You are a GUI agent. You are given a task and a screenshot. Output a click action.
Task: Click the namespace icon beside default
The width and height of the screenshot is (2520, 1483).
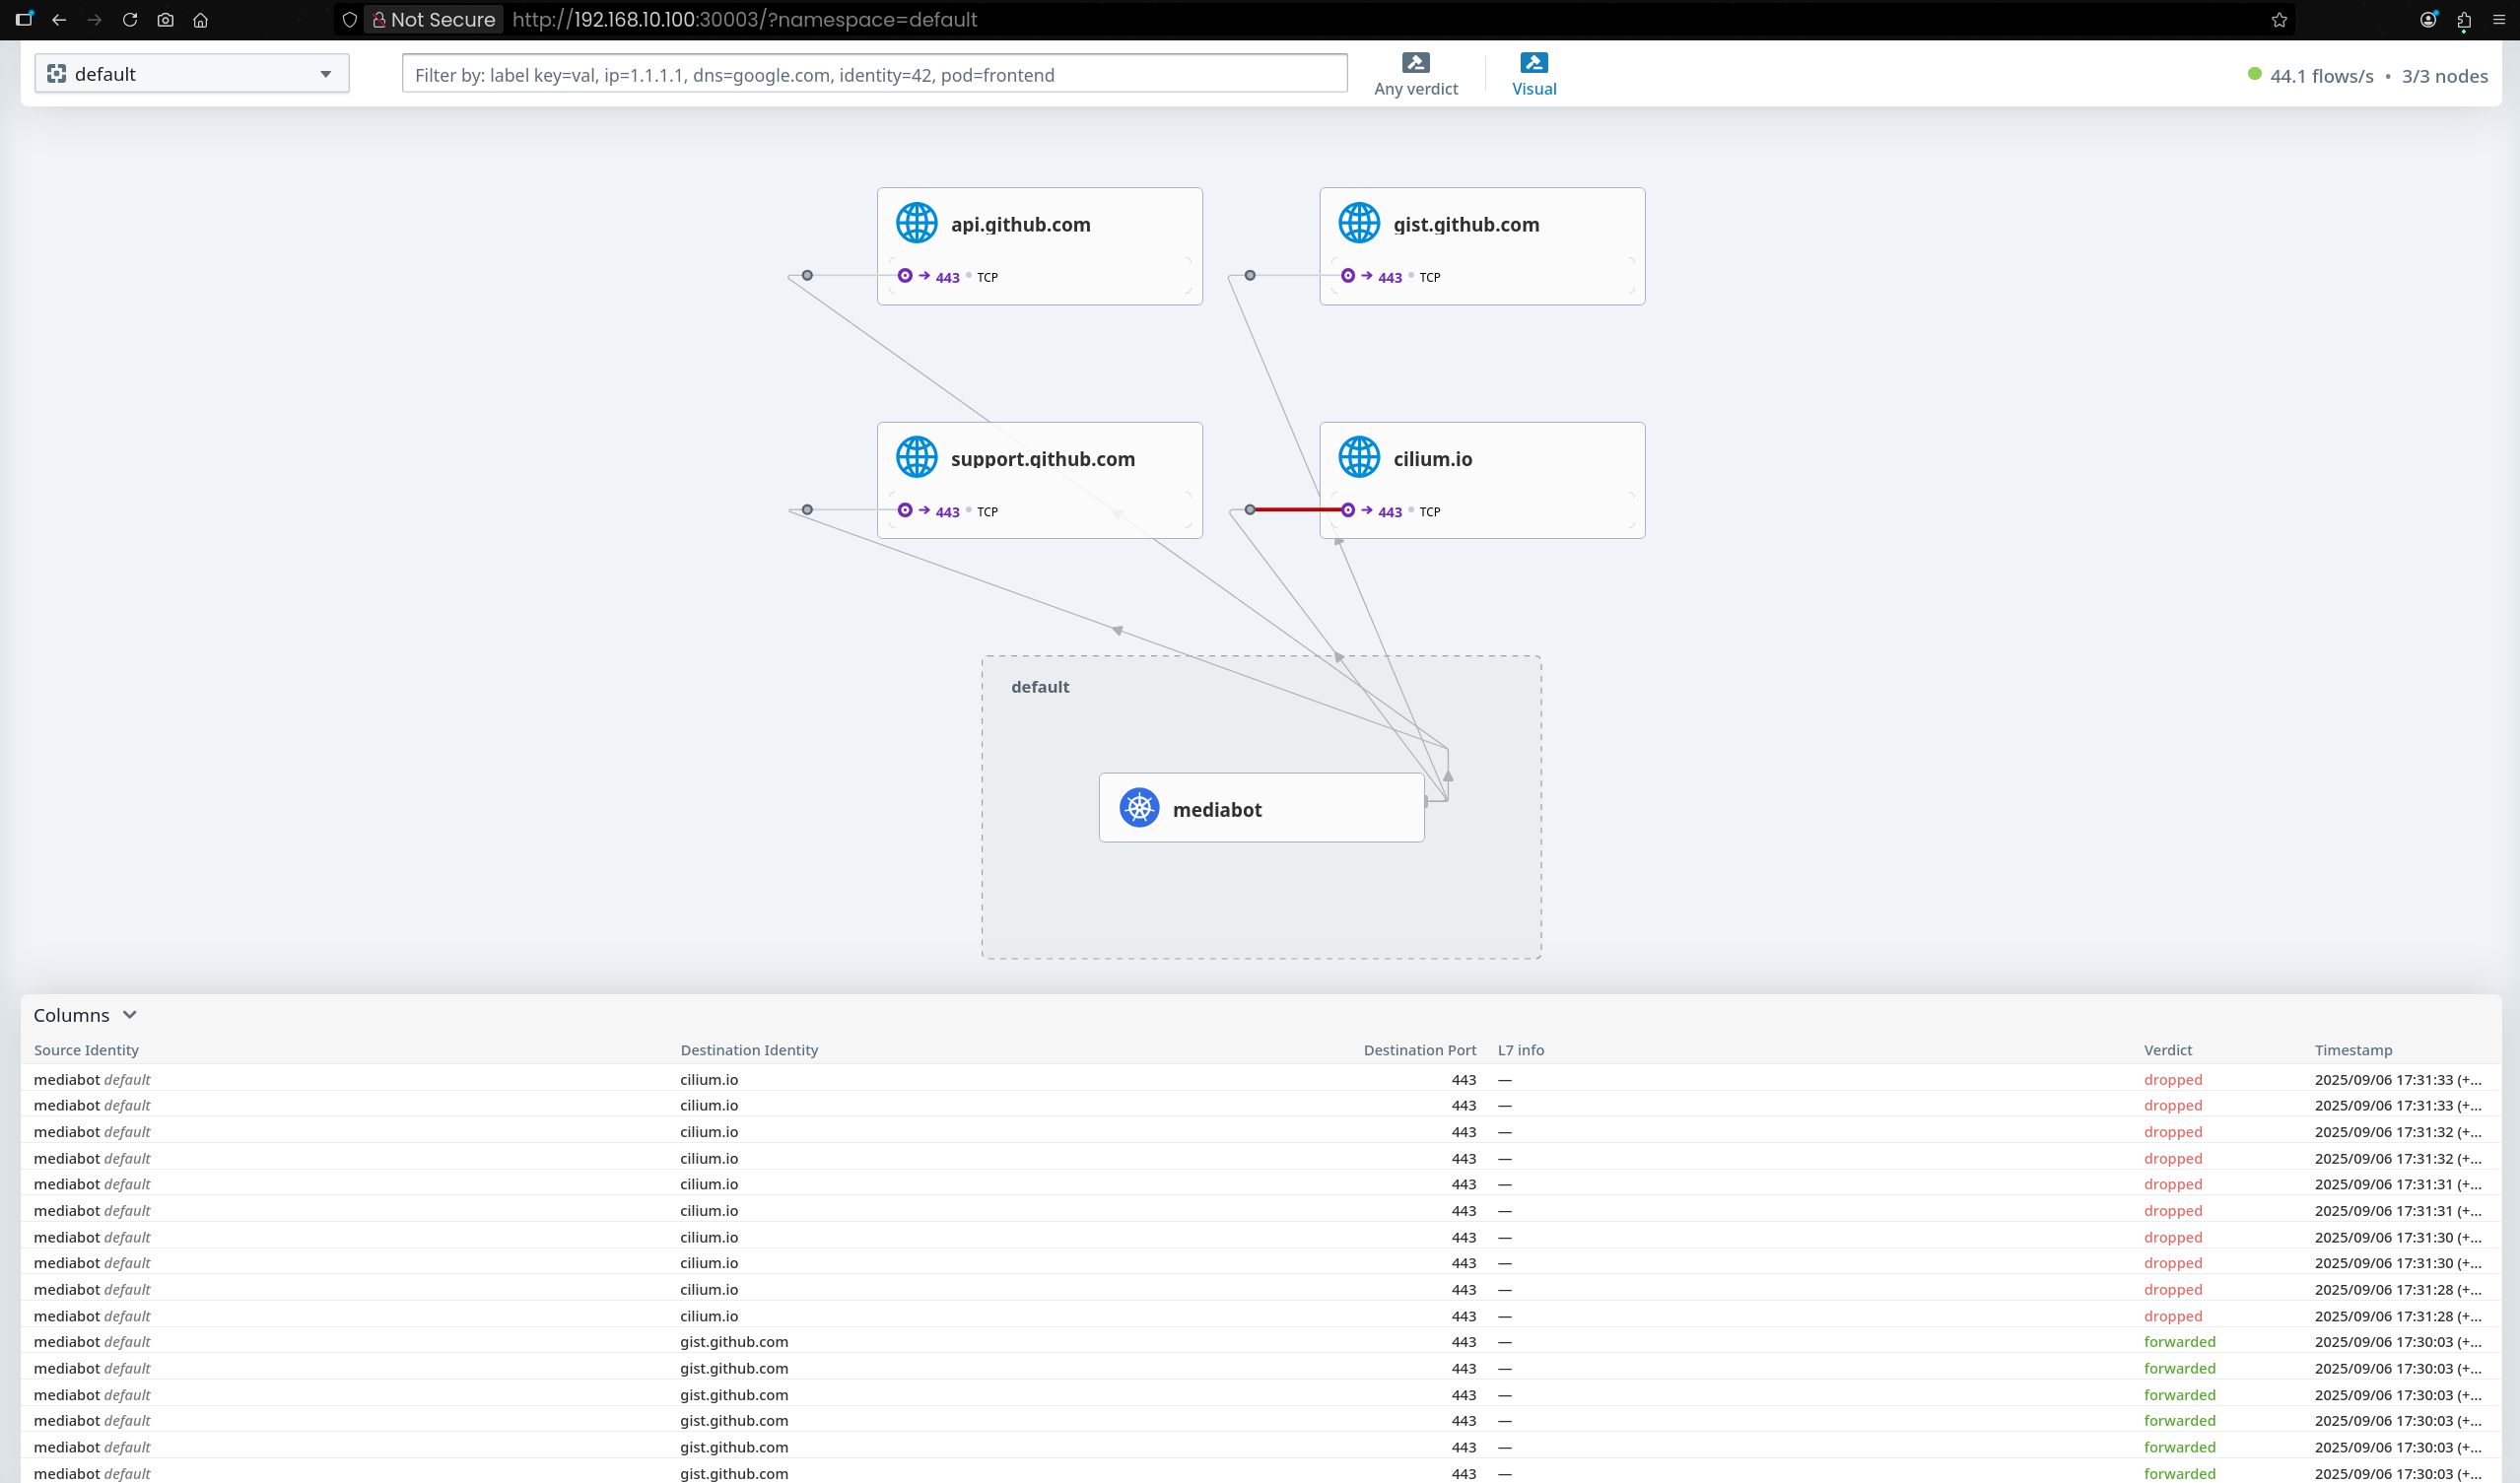pyautogui.click(x=57, y=74)
